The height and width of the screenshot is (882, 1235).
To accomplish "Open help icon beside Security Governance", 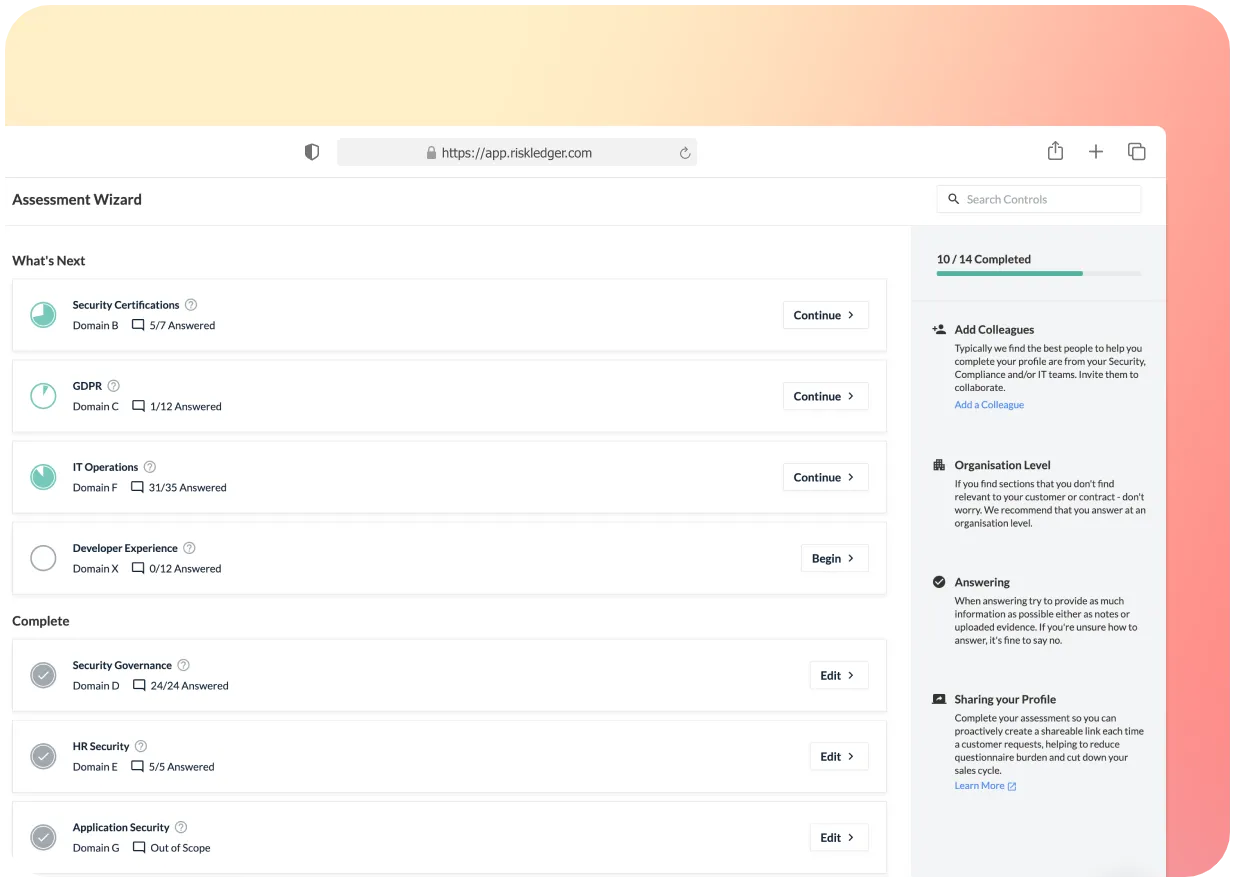I will (183, 665).
